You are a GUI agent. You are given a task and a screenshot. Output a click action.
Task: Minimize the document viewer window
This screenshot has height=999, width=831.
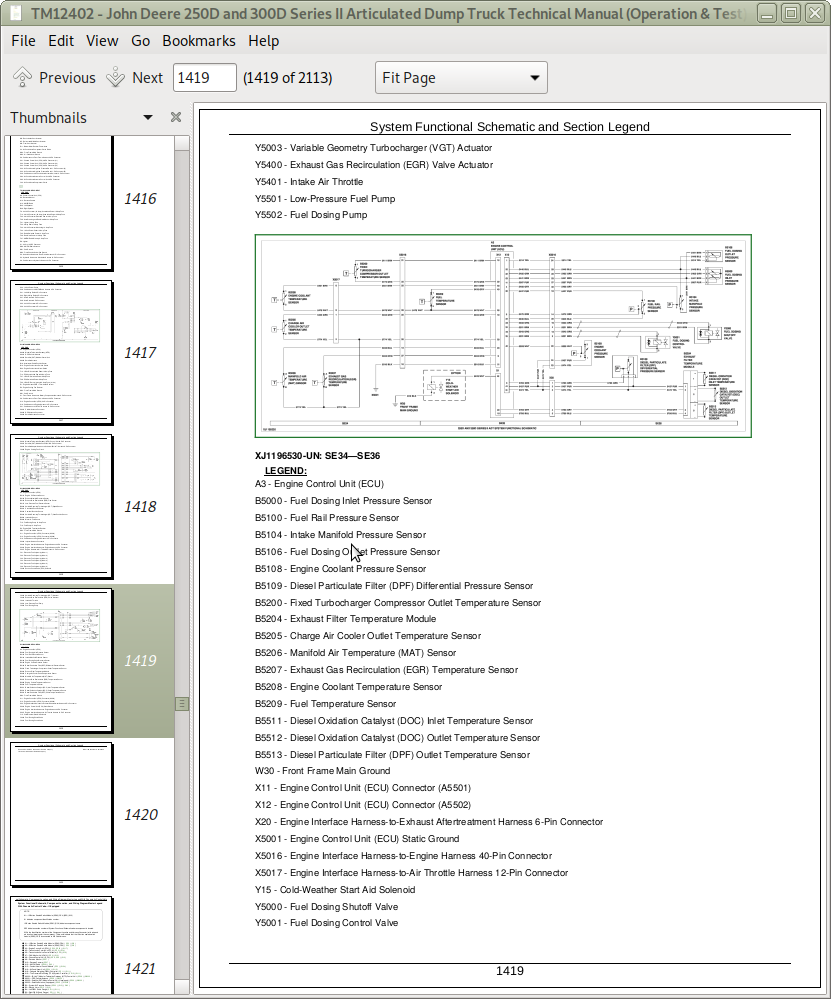tap(767, 13)
